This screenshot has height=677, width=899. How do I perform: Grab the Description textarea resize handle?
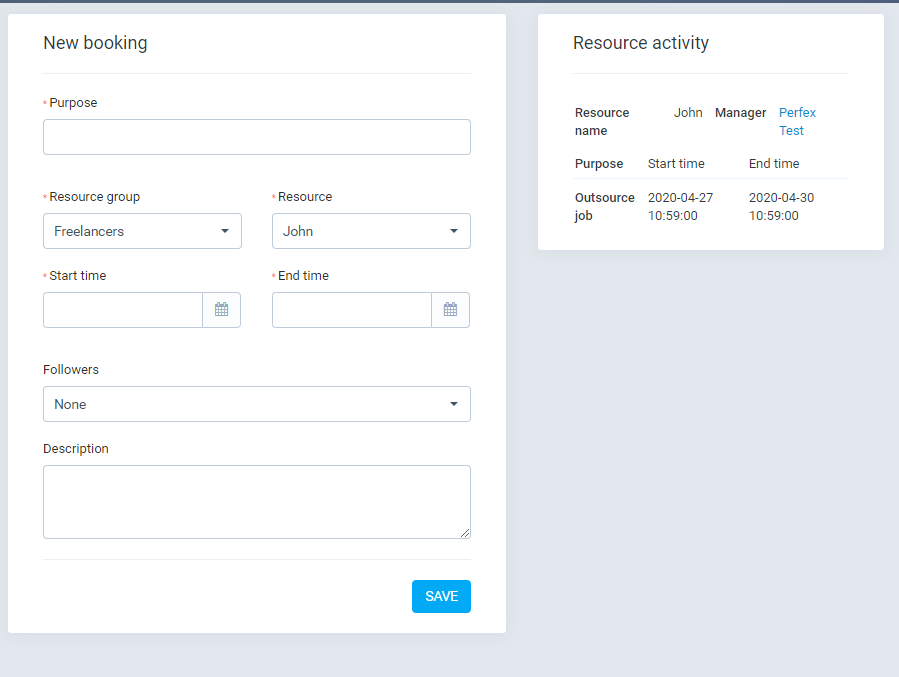[464, 533]
